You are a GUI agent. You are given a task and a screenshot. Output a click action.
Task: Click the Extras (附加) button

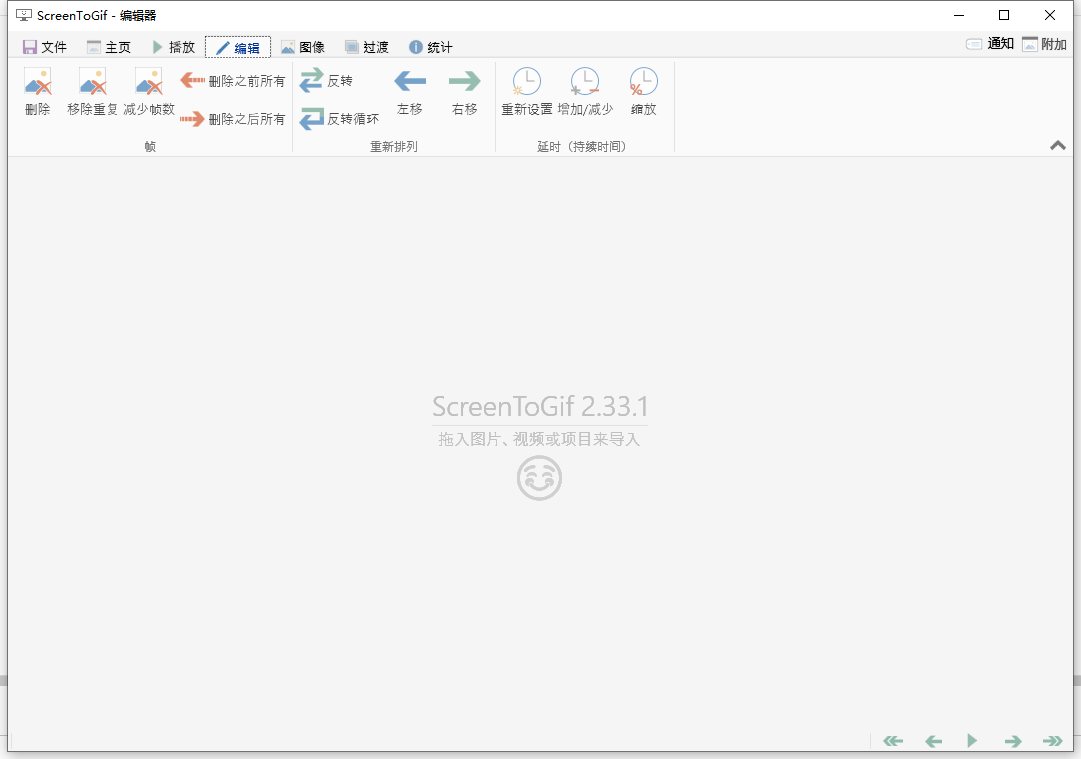point(1044,44)
